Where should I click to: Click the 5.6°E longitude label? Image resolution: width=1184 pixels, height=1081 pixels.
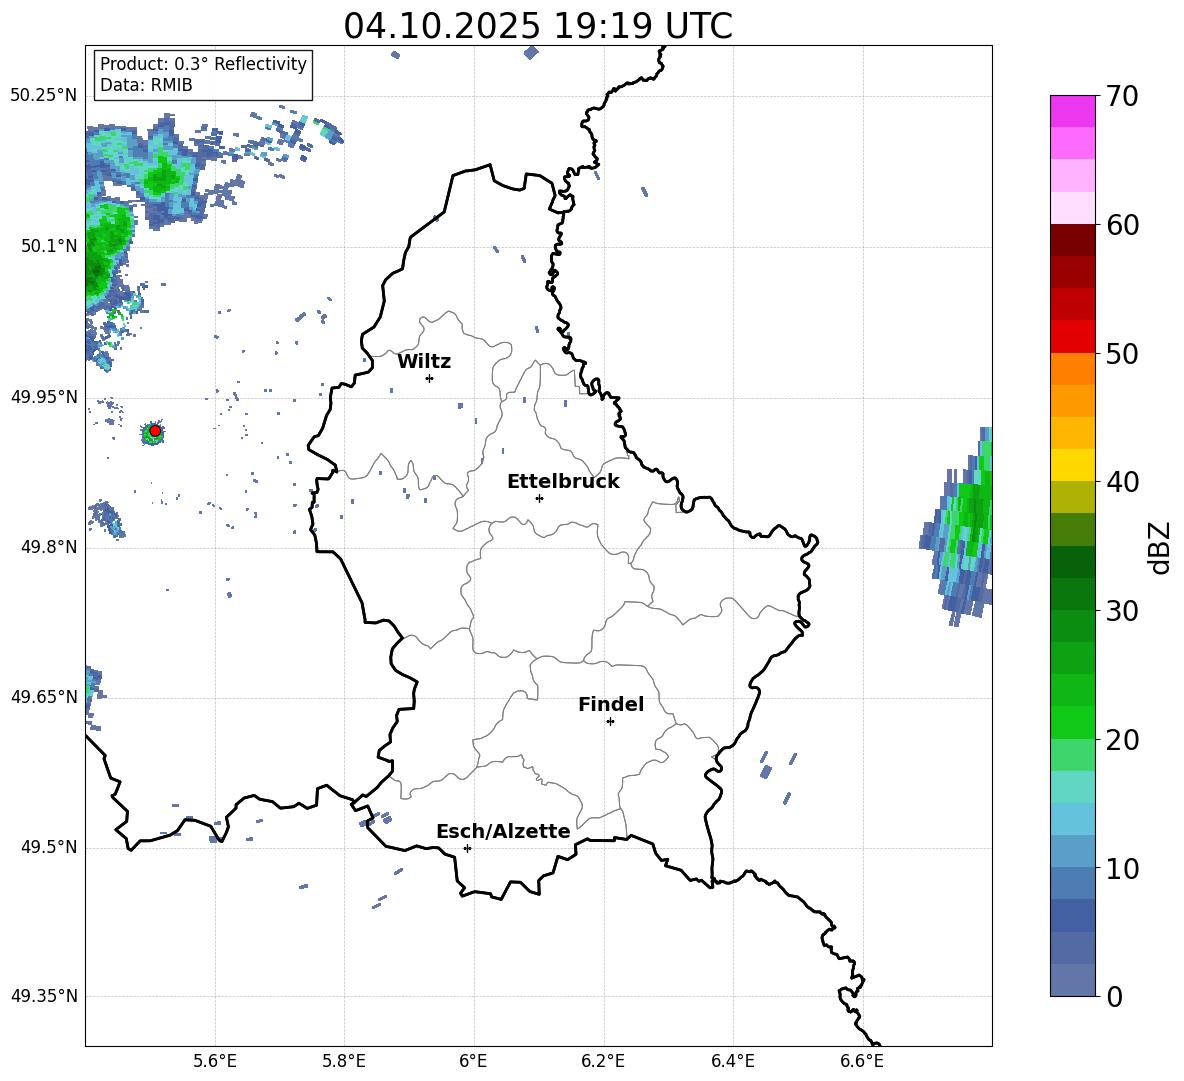pos(215,1061)
